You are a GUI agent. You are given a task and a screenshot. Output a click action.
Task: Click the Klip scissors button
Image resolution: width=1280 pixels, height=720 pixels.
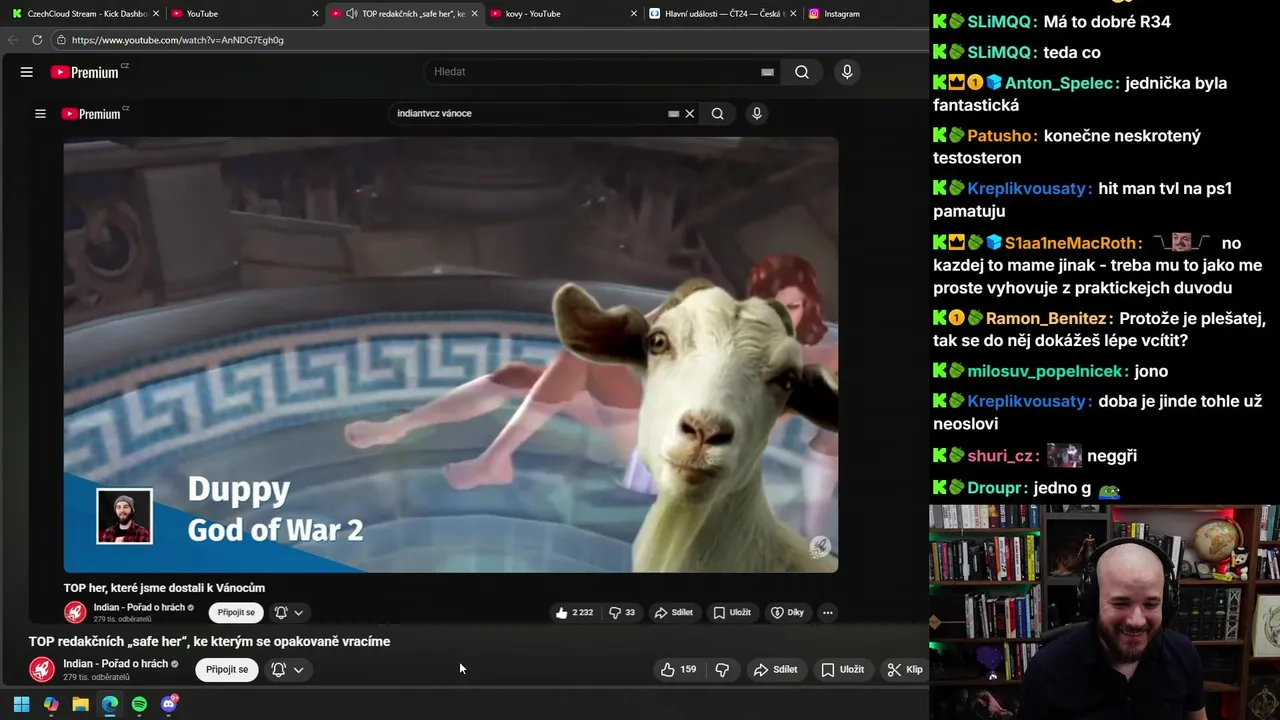[x=905, y=670]
